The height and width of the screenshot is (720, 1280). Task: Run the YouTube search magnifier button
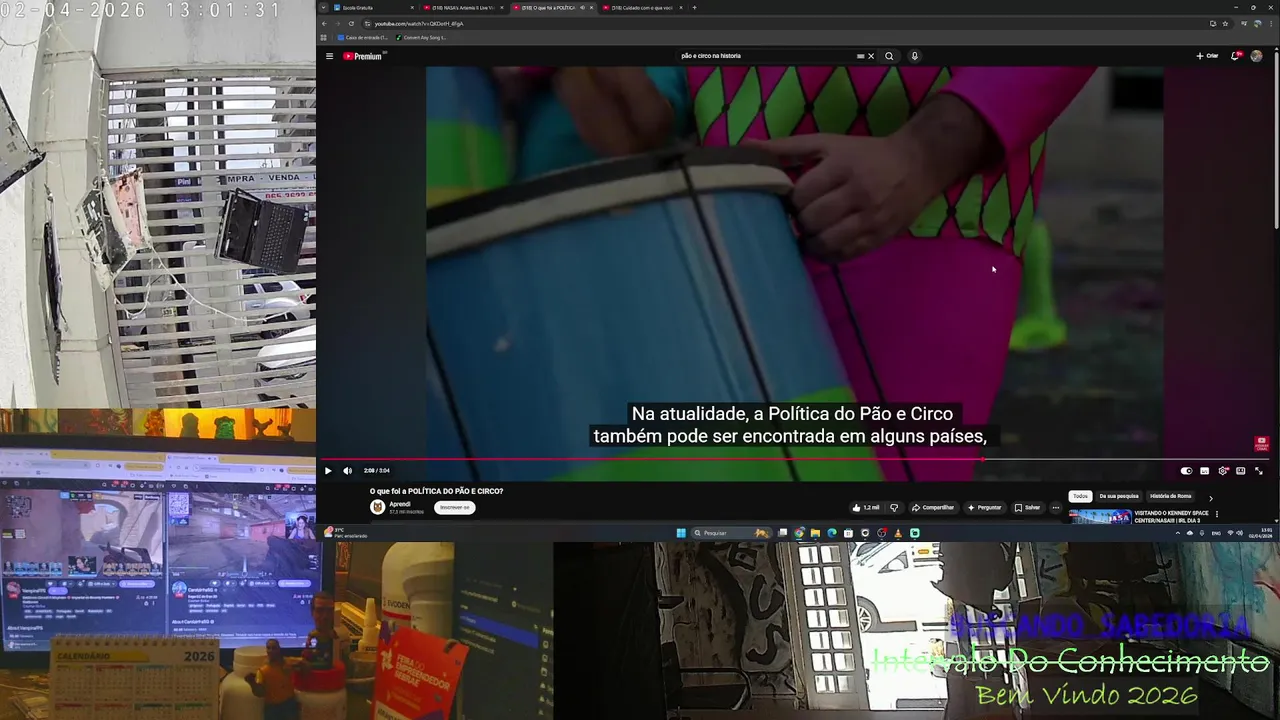[x=889, y=56]
